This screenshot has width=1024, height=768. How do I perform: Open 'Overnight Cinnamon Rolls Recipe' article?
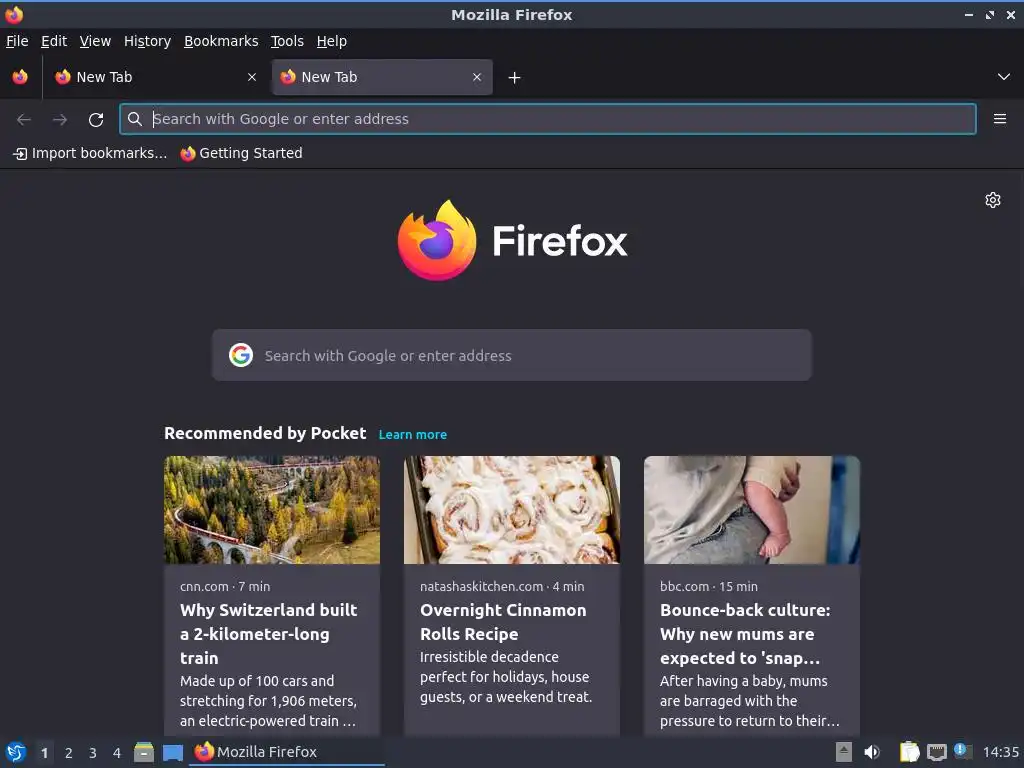503,622
